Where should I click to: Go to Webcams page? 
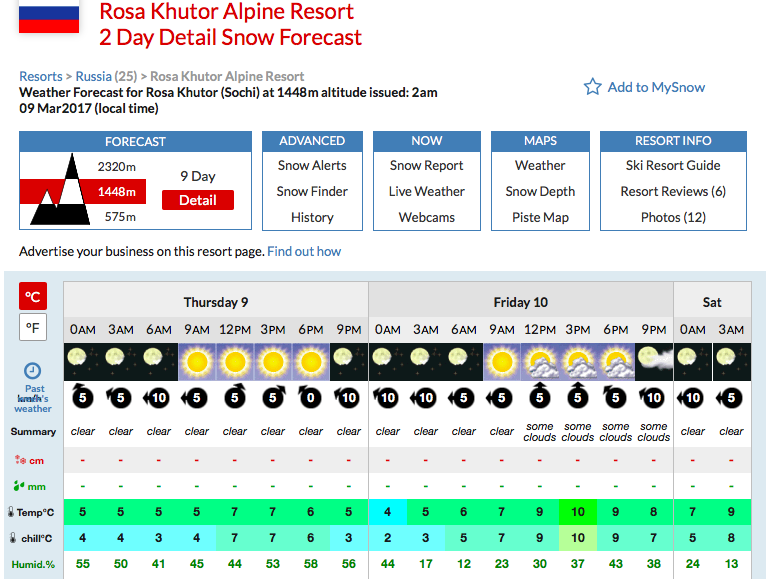426,217
